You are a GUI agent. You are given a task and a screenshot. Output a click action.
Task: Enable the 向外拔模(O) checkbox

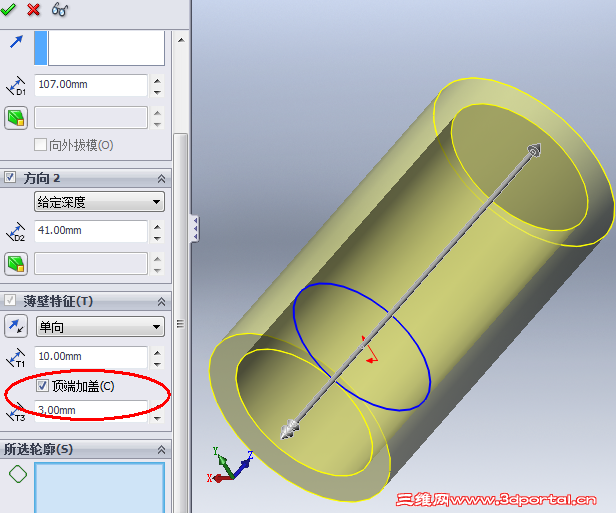(x=40, y=145)
